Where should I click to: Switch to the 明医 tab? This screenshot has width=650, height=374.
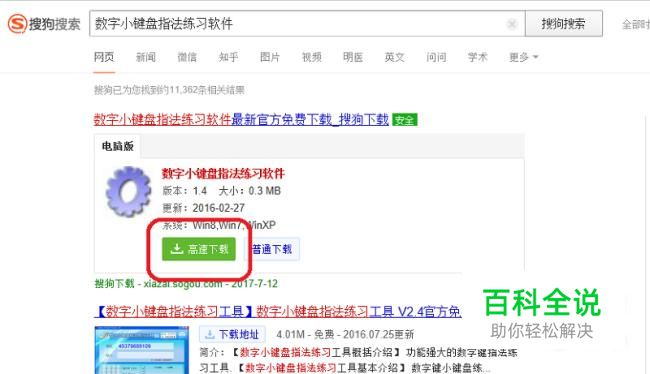tap(353, 57)
